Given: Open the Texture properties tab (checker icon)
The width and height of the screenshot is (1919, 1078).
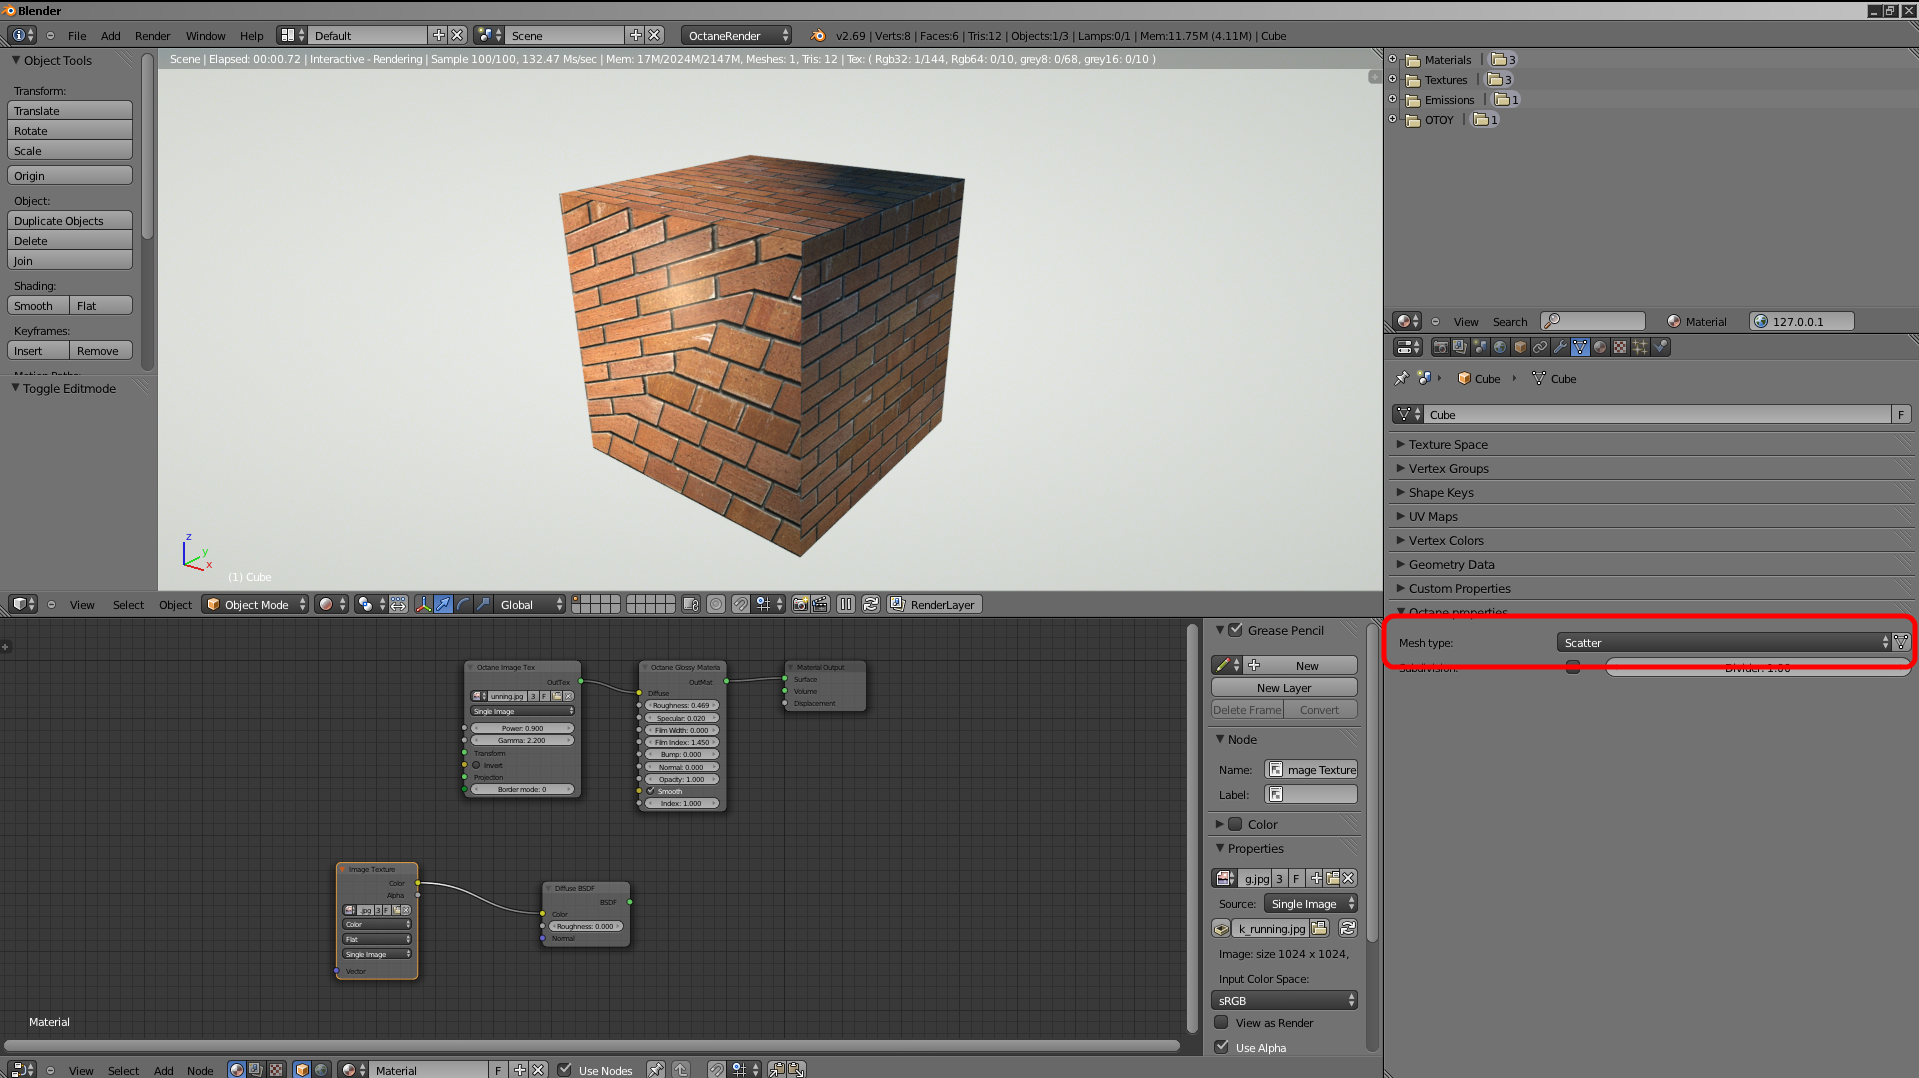Looking at the screenshot, I should pos(1620,347).
